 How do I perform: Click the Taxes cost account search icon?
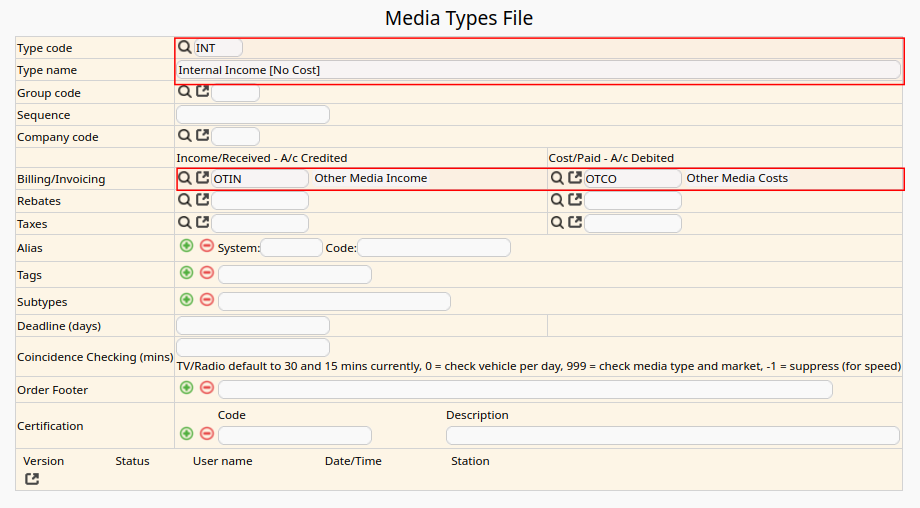pyautogui.click(x=558, y=223)
